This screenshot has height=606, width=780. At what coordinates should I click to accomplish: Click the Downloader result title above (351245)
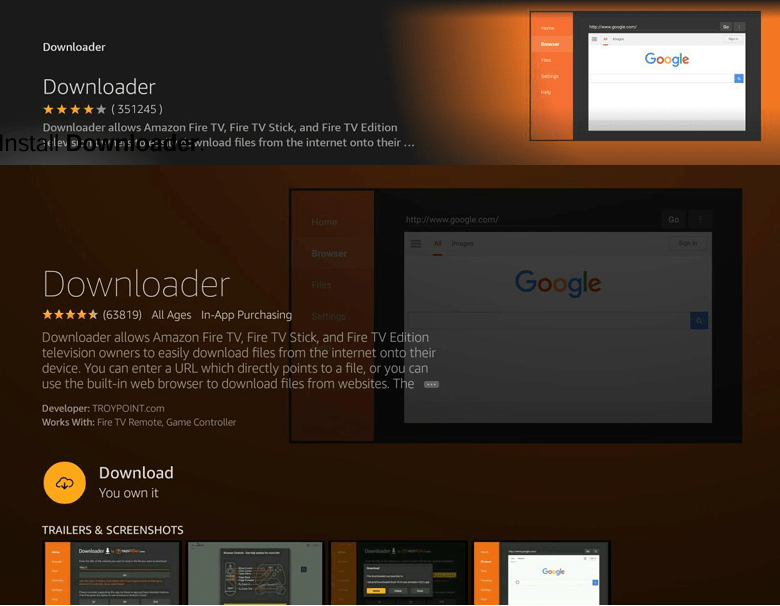(x=99, y=87)
